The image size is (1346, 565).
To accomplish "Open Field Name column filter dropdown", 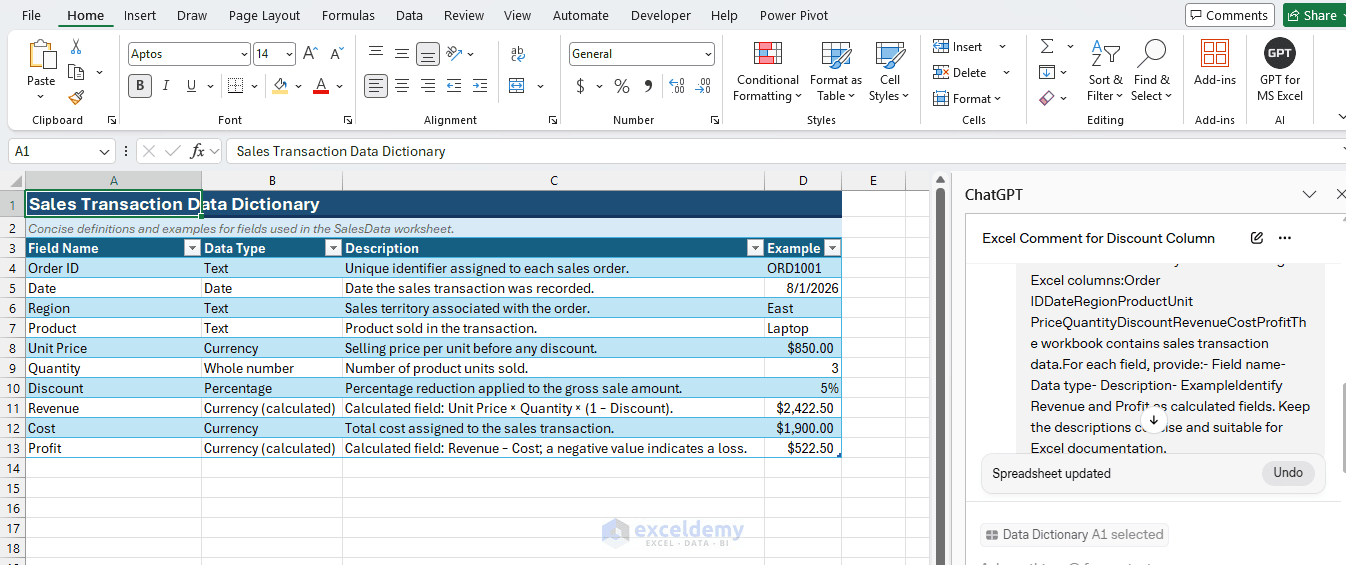I will click(x=193, y=248).
